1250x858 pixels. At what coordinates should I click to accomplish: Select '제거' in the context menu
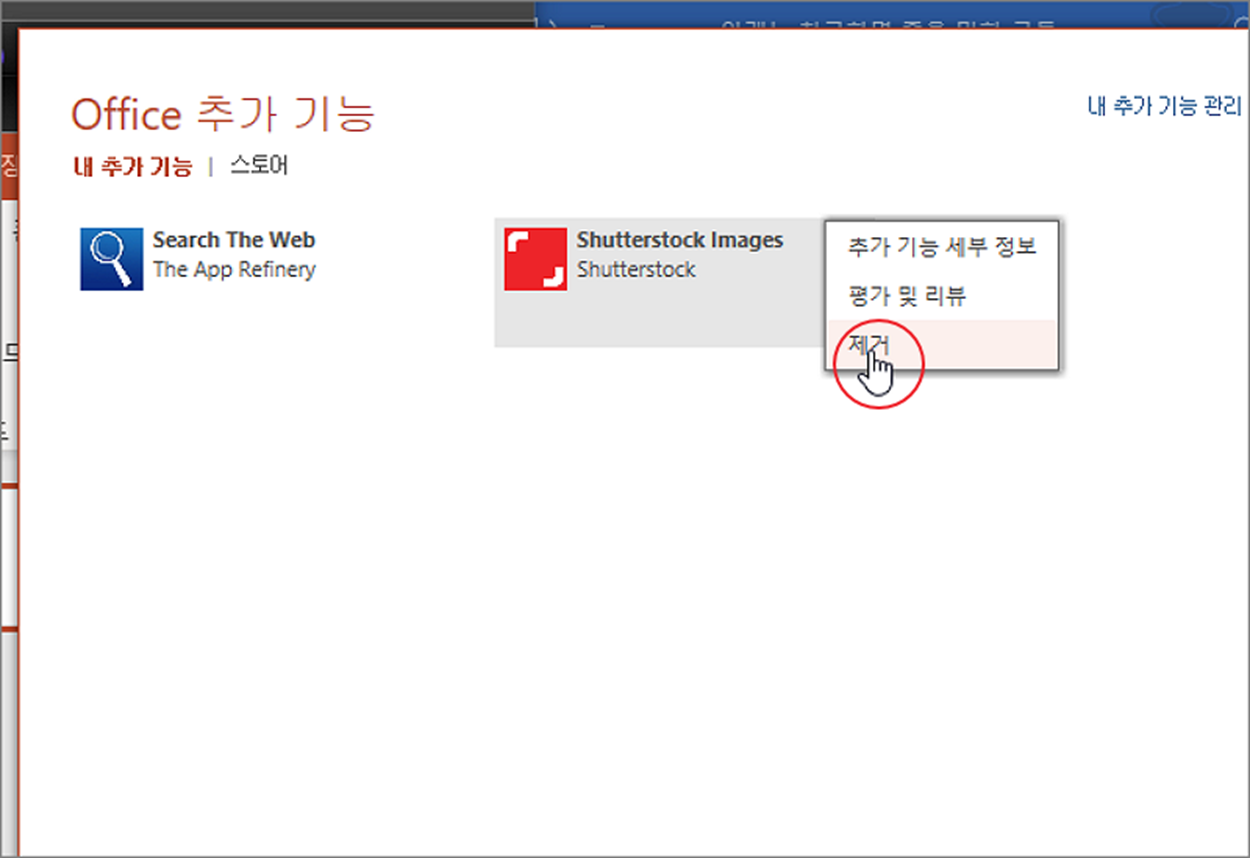(942, 344)
